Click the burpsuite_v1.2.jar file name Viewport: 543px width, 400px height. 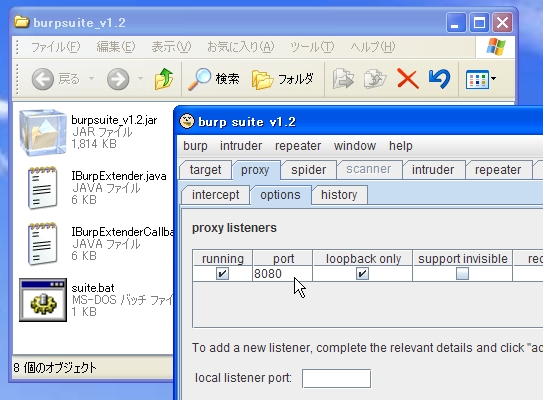point(114,120)
